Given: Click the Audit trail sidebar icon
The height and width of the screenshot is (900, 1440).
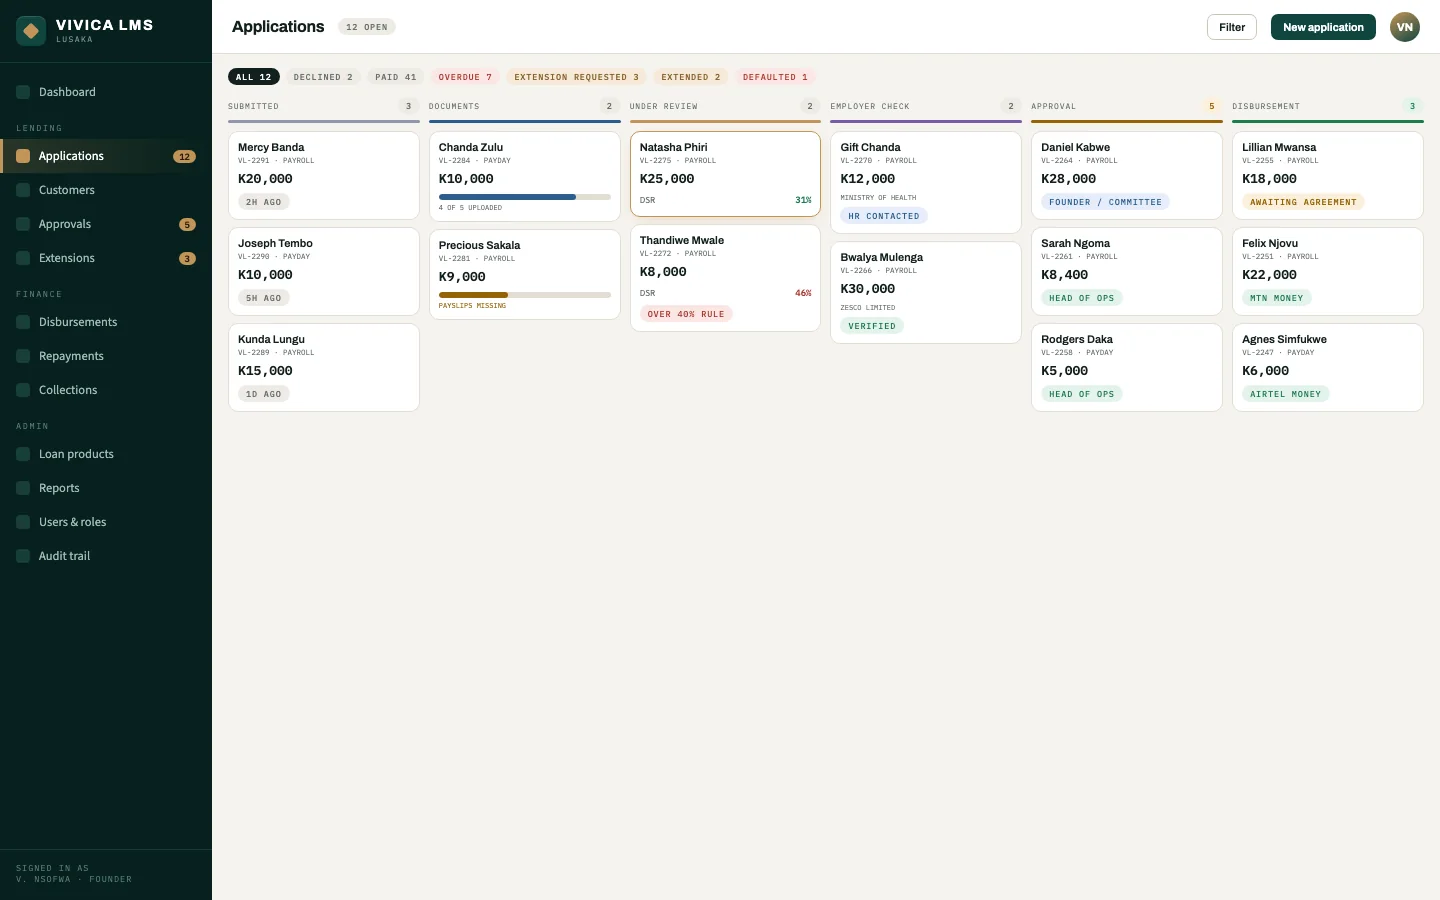Looking at the screenshot, I should click(x=23, y=556).
